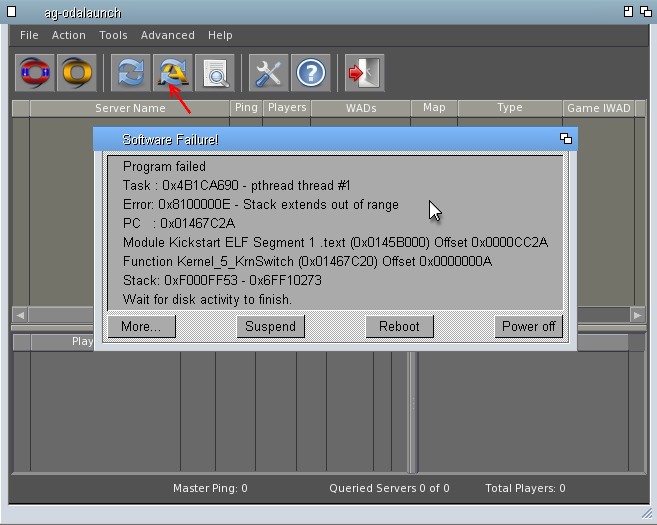
Task: Click the launch Odamex toolbar icon
Action: pyautogui.click(x=34, y=73)
